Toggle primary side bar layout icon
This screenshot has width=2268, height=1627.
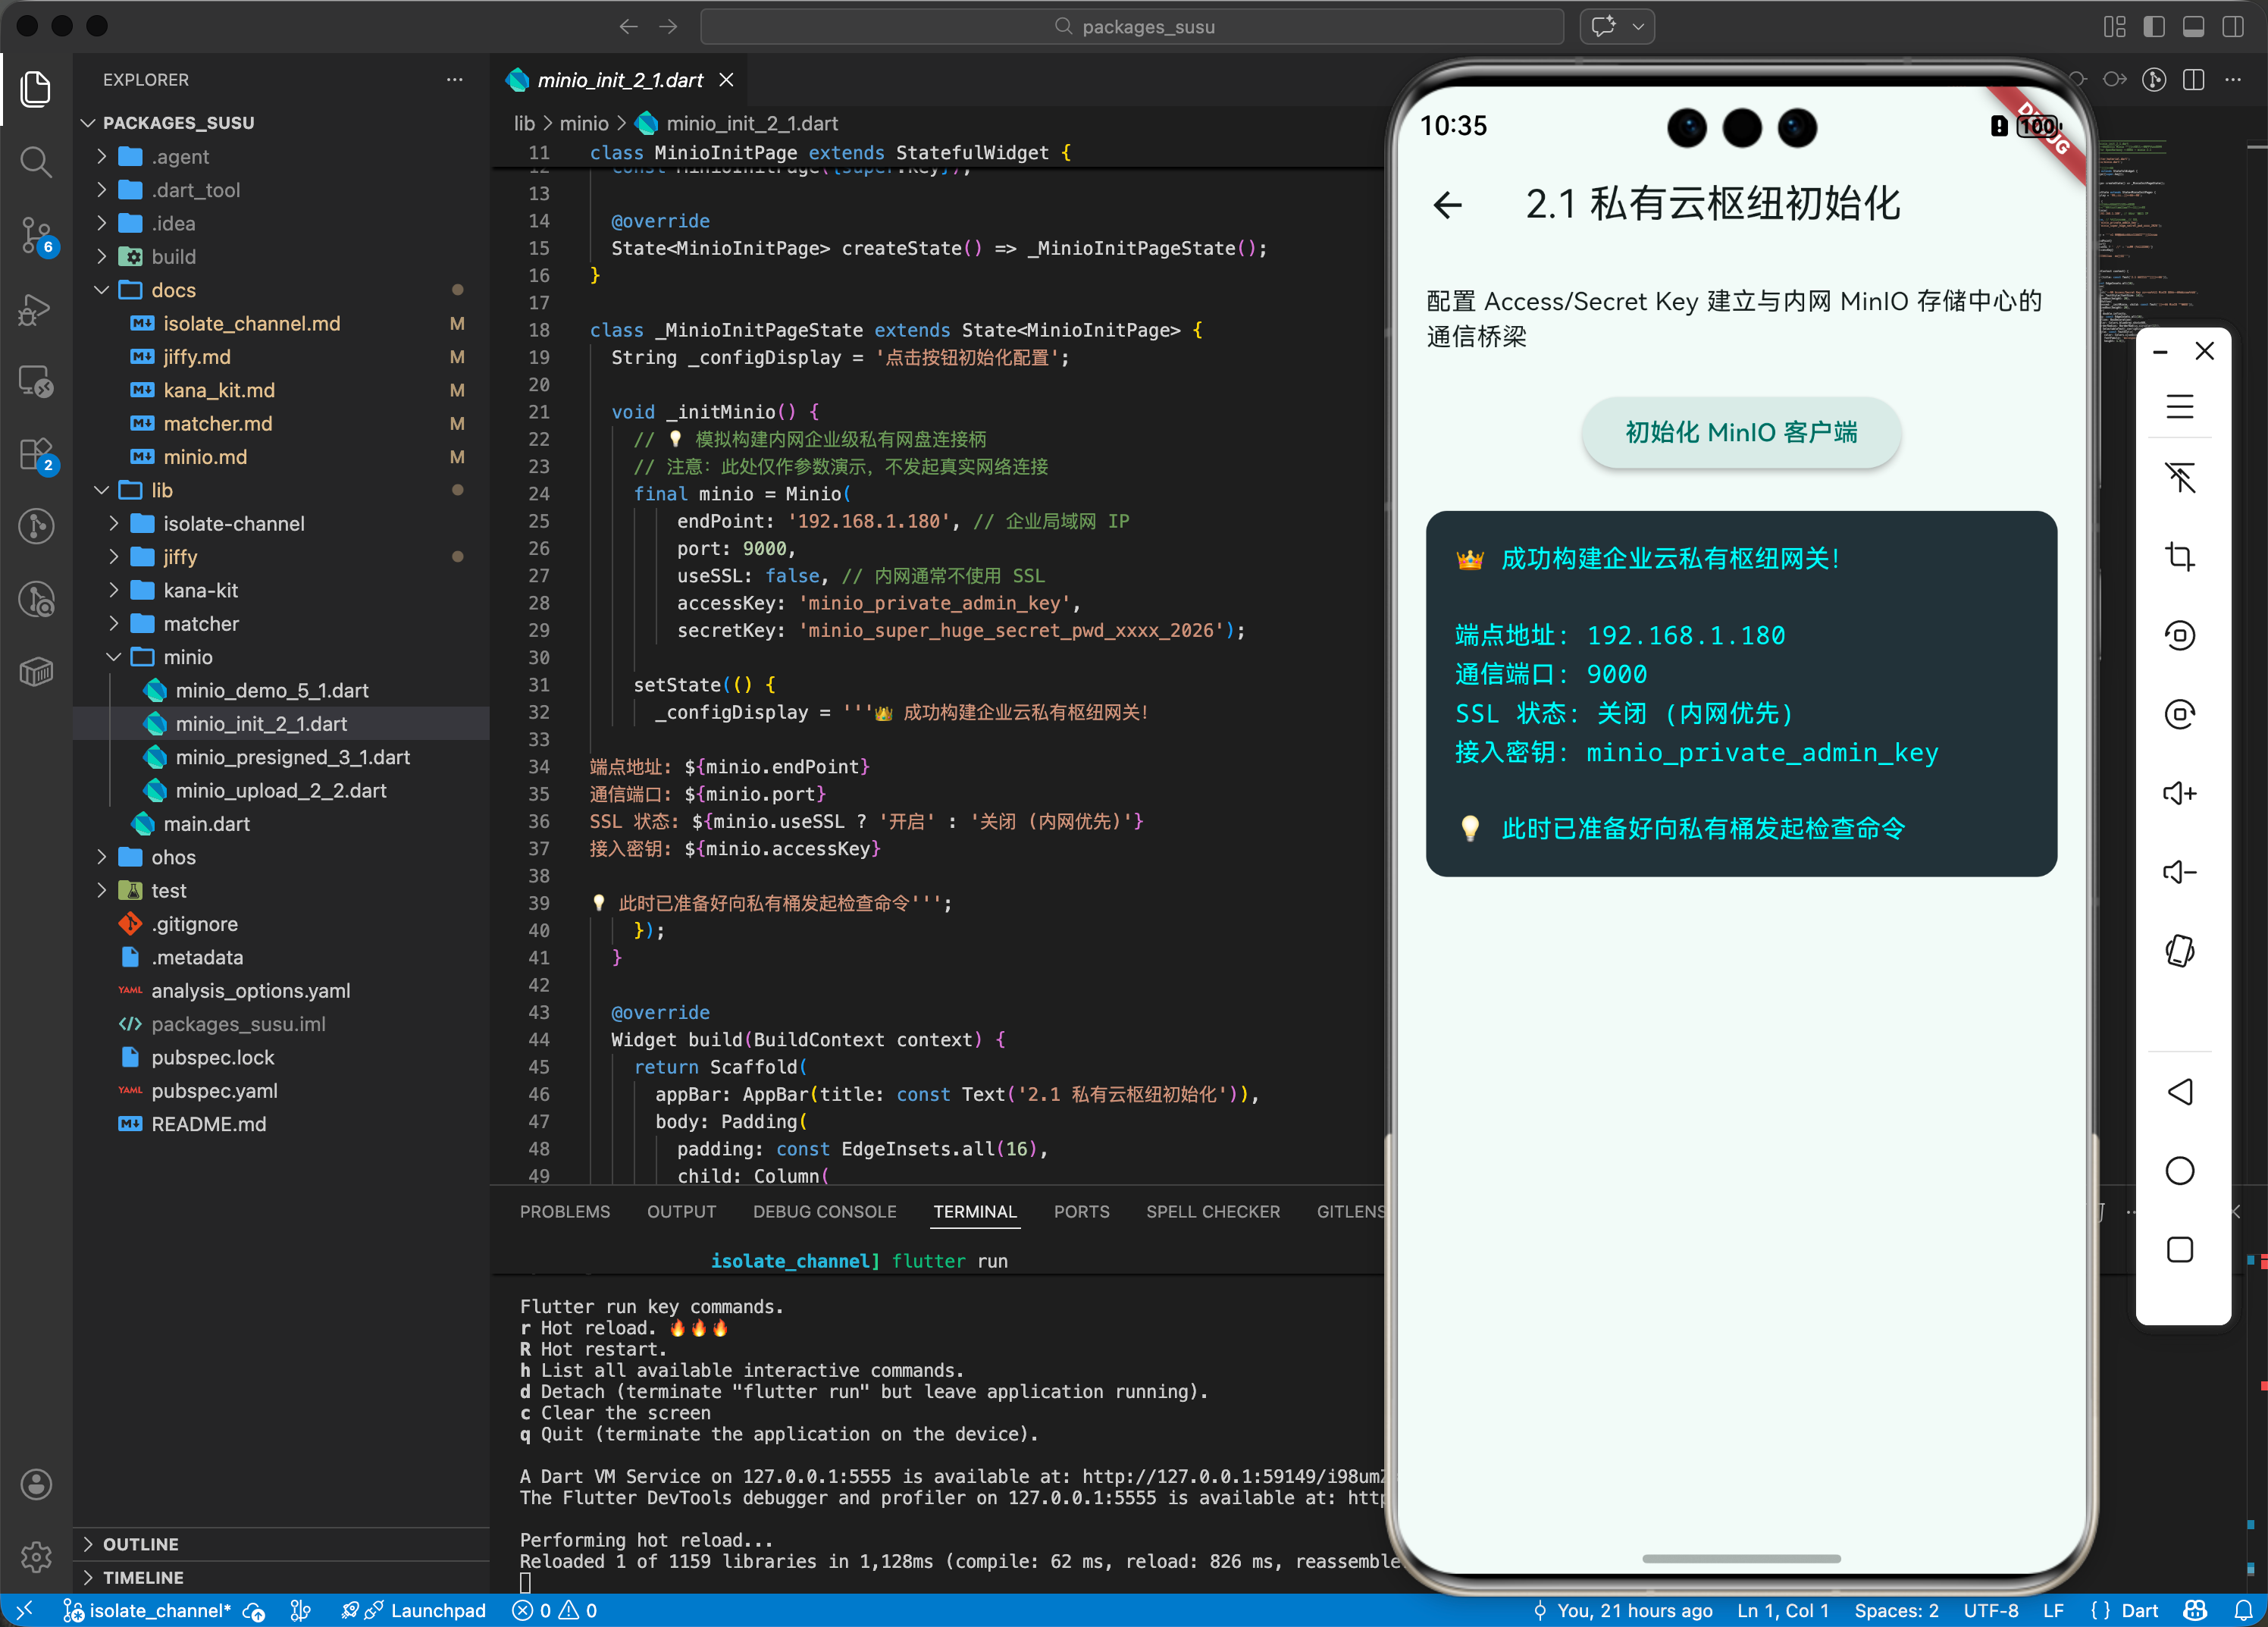pyautogui.click(x=2154, y=27)
